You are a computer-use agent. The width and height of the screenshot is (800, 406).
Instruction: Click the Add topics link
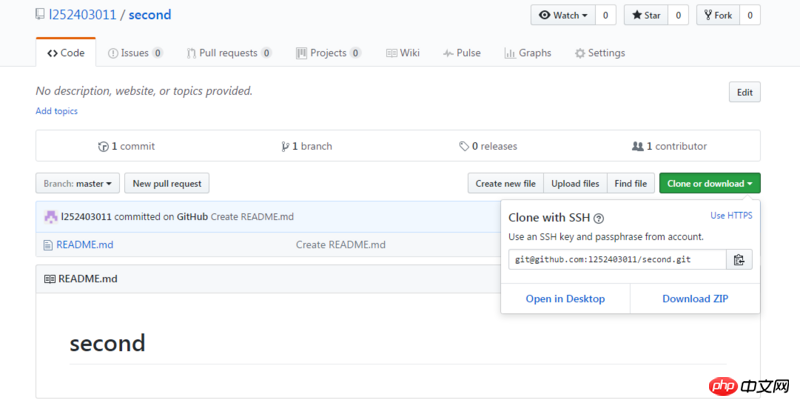57,111
